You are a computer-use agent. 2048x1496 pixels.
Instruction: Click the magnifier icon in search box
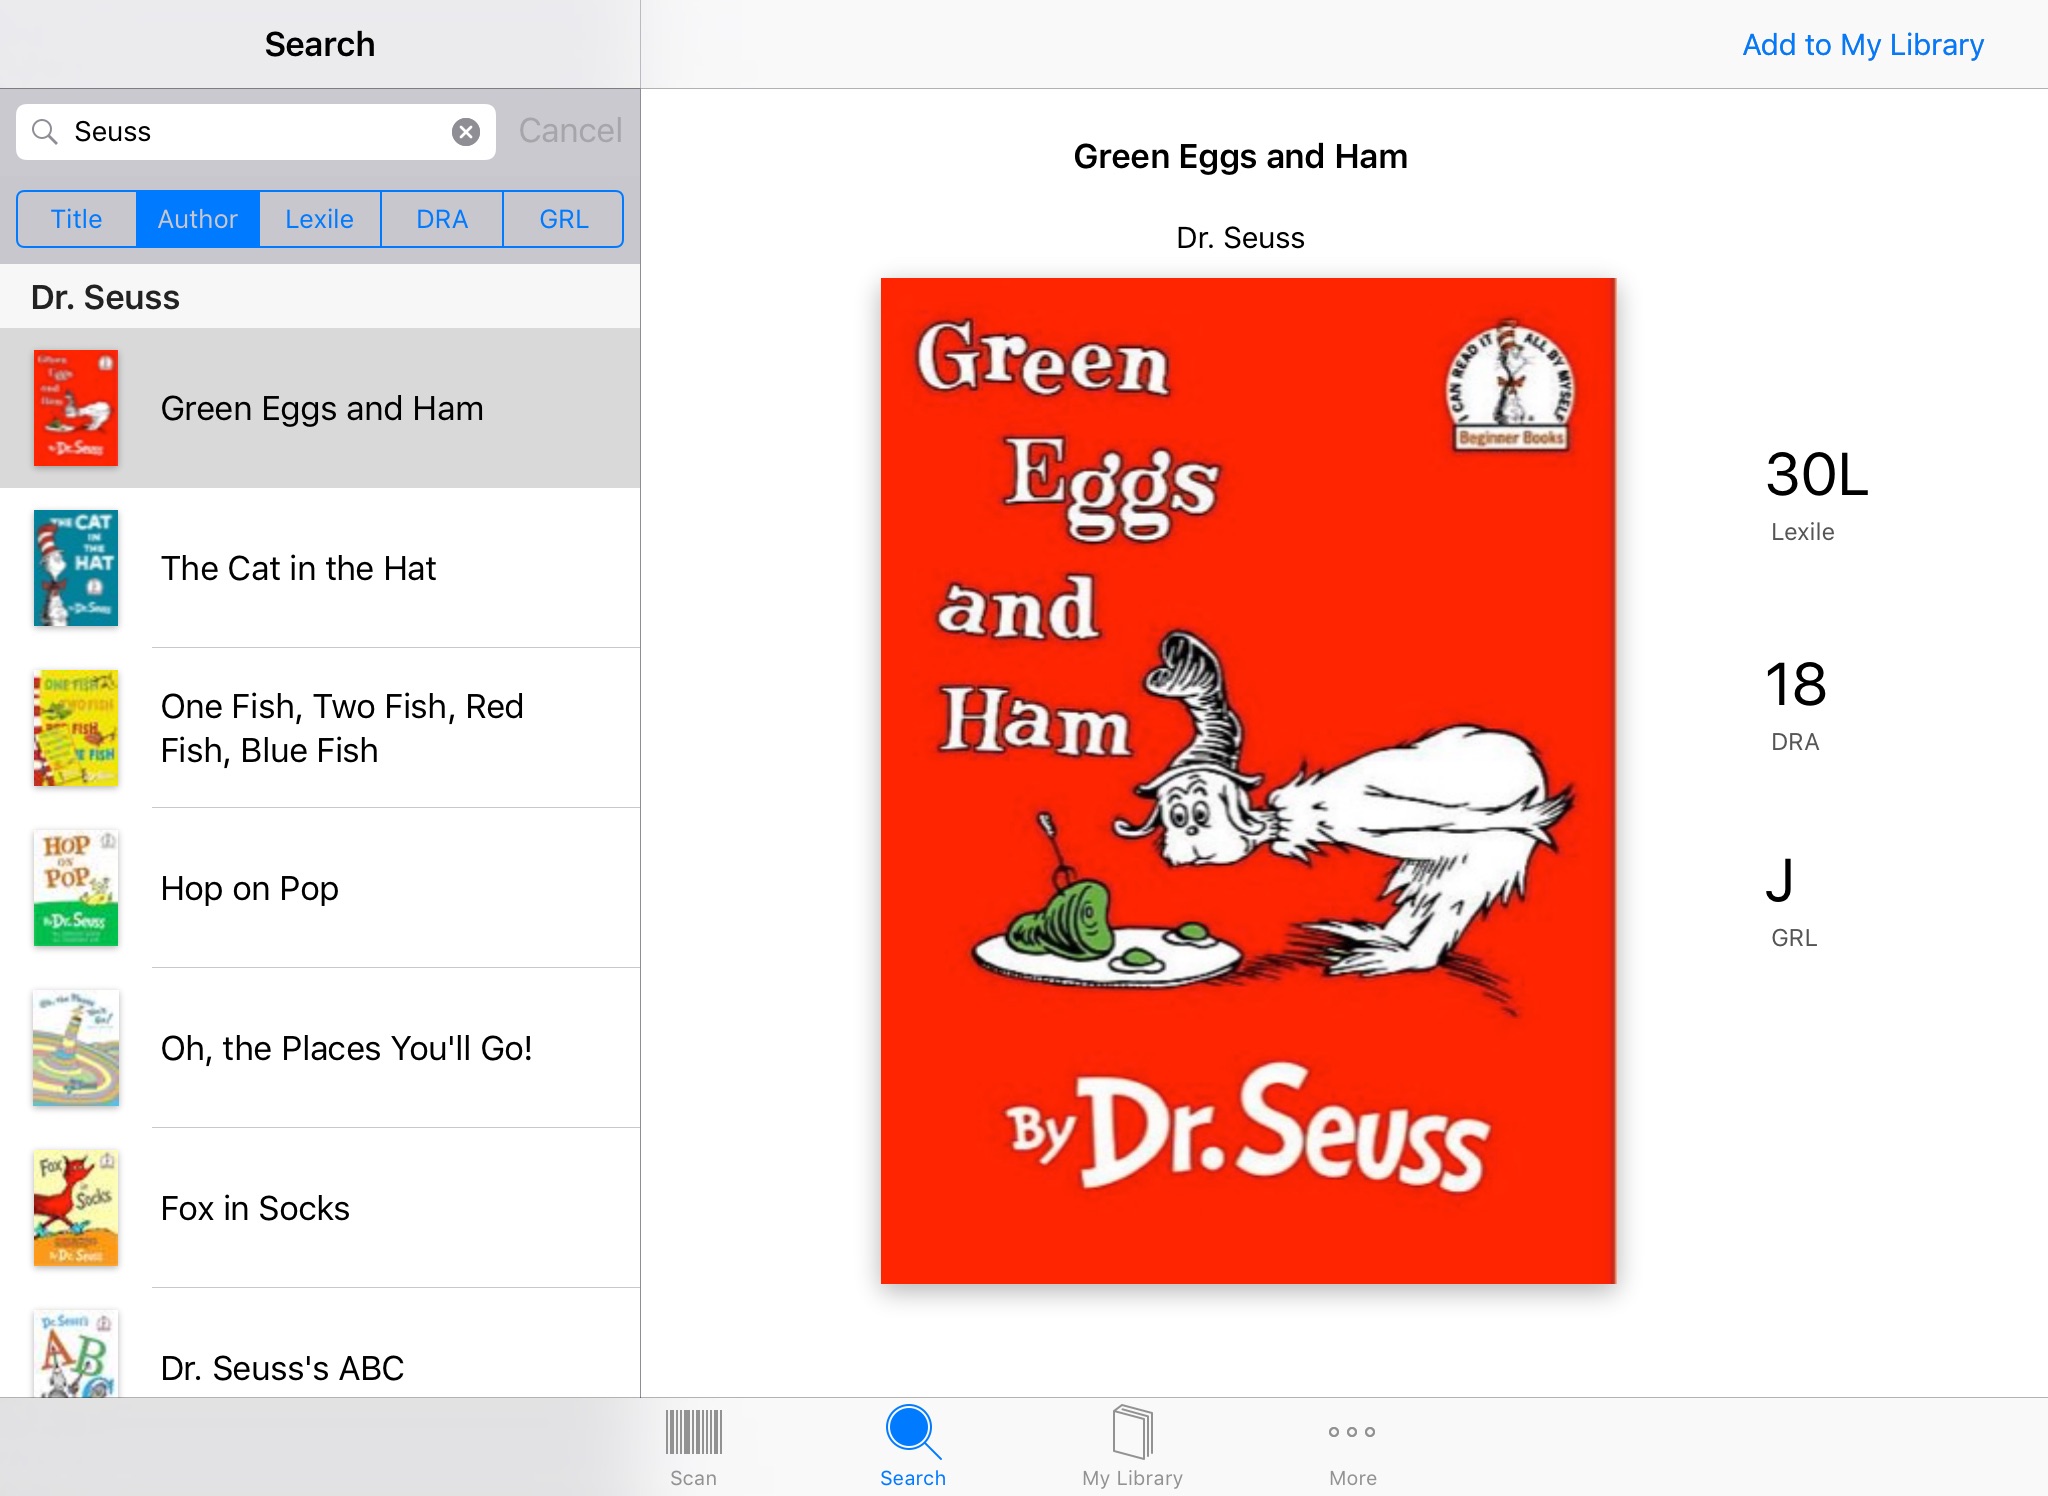tap(45, 132)
